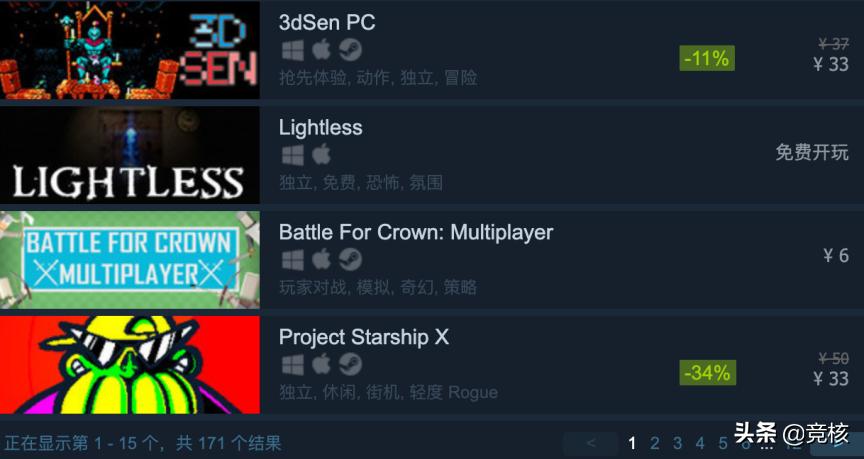Image resolution: width=864 pixels, height=459 pixels.
Task: Click the Windows icon under 3dSen PC
Action: [293, 51]
